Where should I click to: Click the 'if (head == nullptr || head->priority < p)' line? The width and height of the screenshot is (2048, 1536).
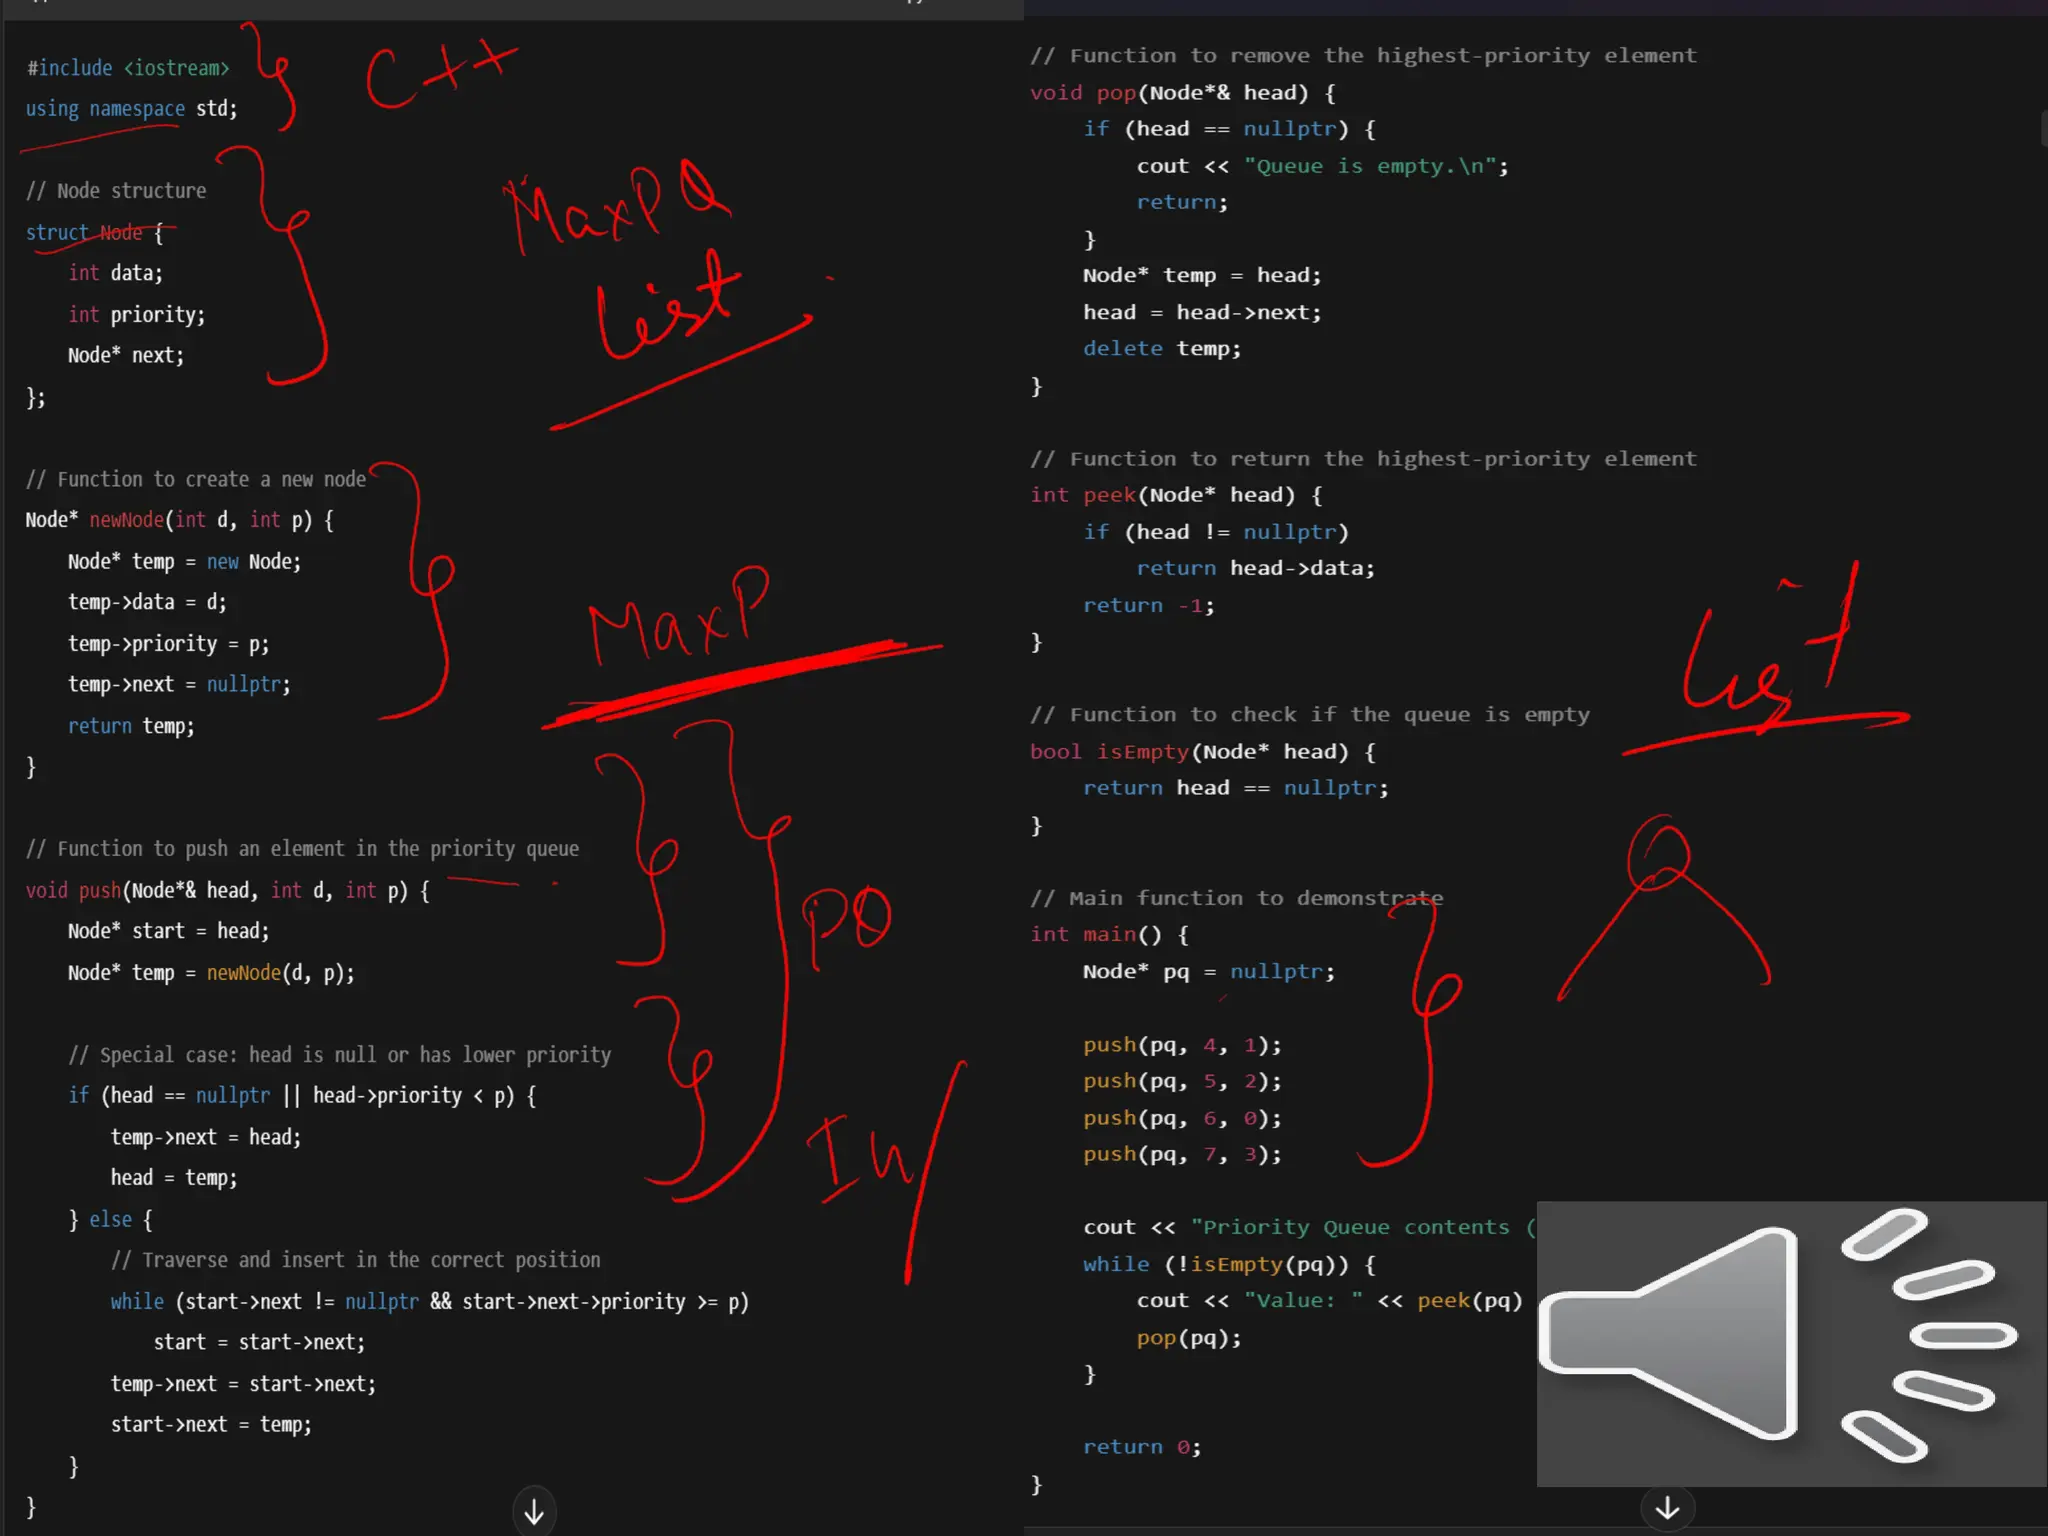pyautogui.click(x=302, y=1096)
